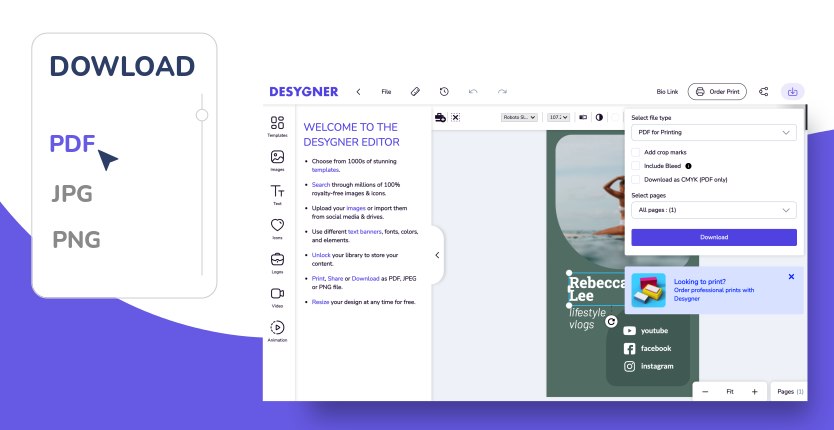Click the templates link
834x430 pixels.
click(325, 170)
